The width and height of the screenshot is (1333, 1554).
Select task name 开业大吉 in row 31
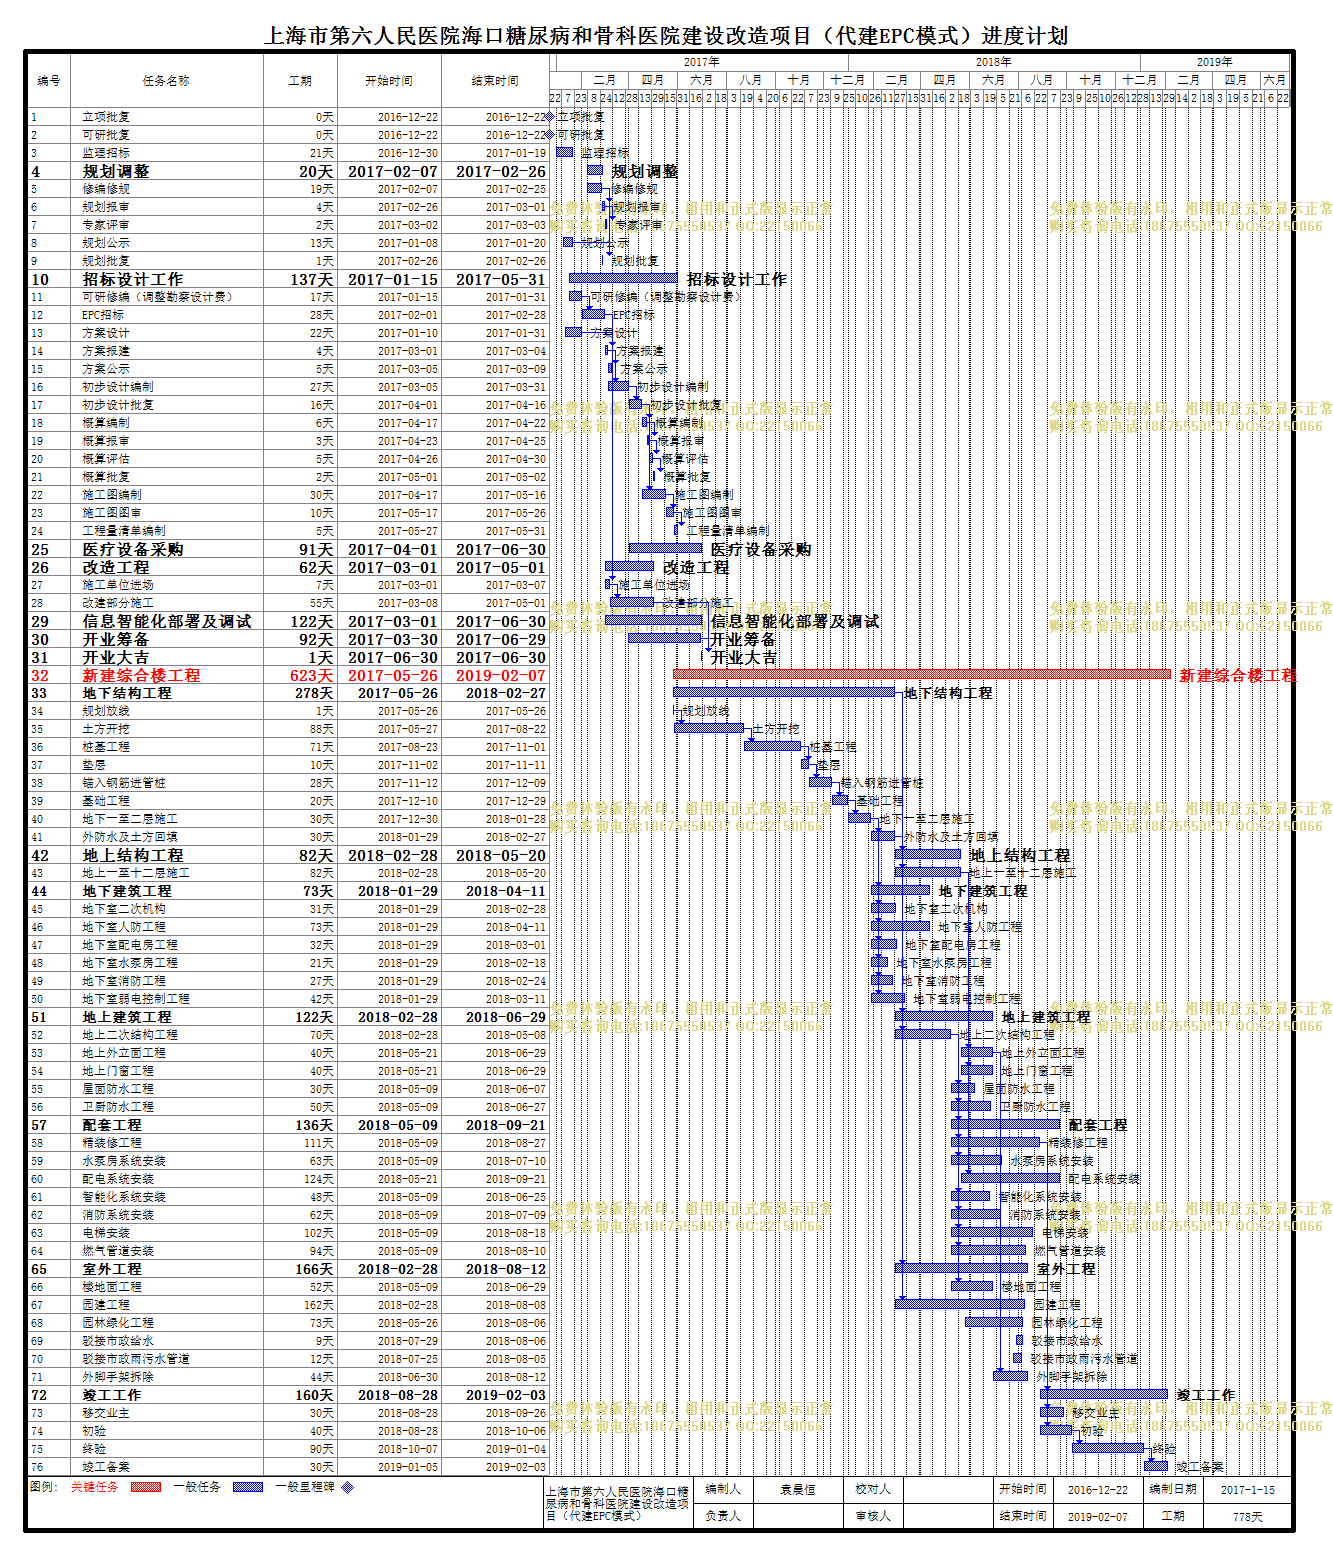(116, 657)
